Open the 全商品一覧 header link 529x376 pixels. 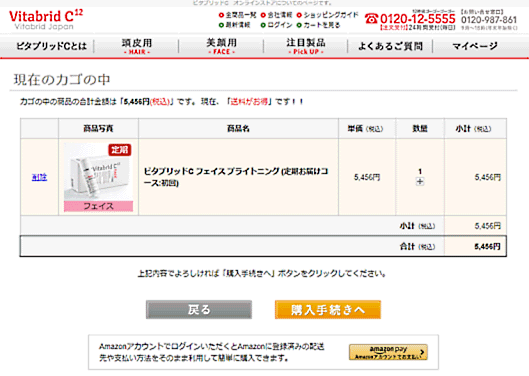(238, 15)
